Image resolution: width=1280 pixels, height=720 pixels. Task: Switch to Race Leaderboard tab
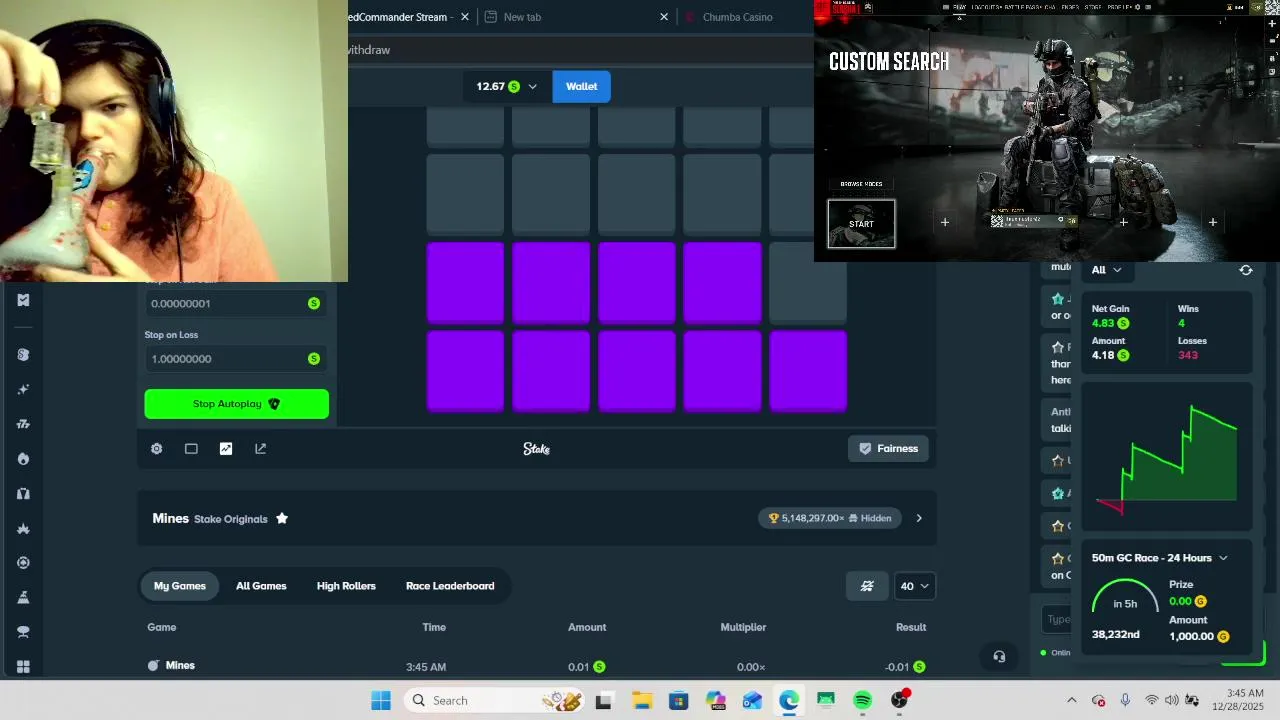click(450, 586)
